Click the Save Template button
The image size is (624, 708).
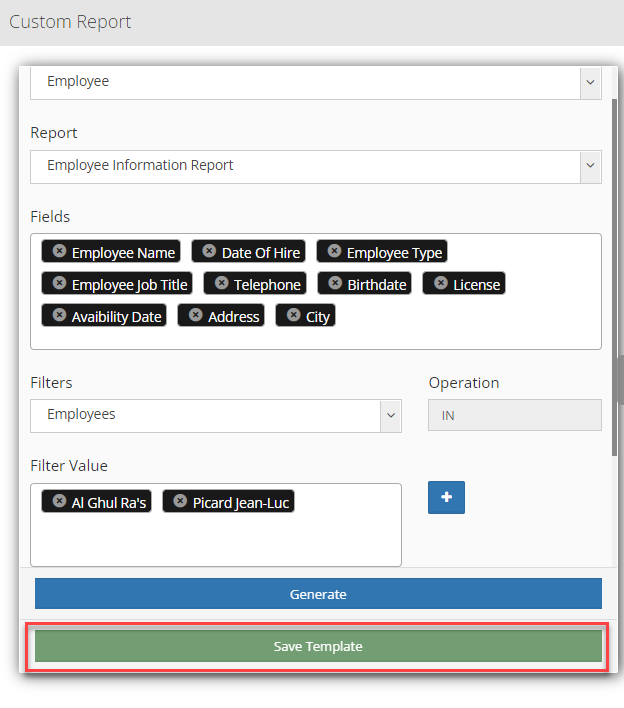pyautogui.click(x=318, y=647)
